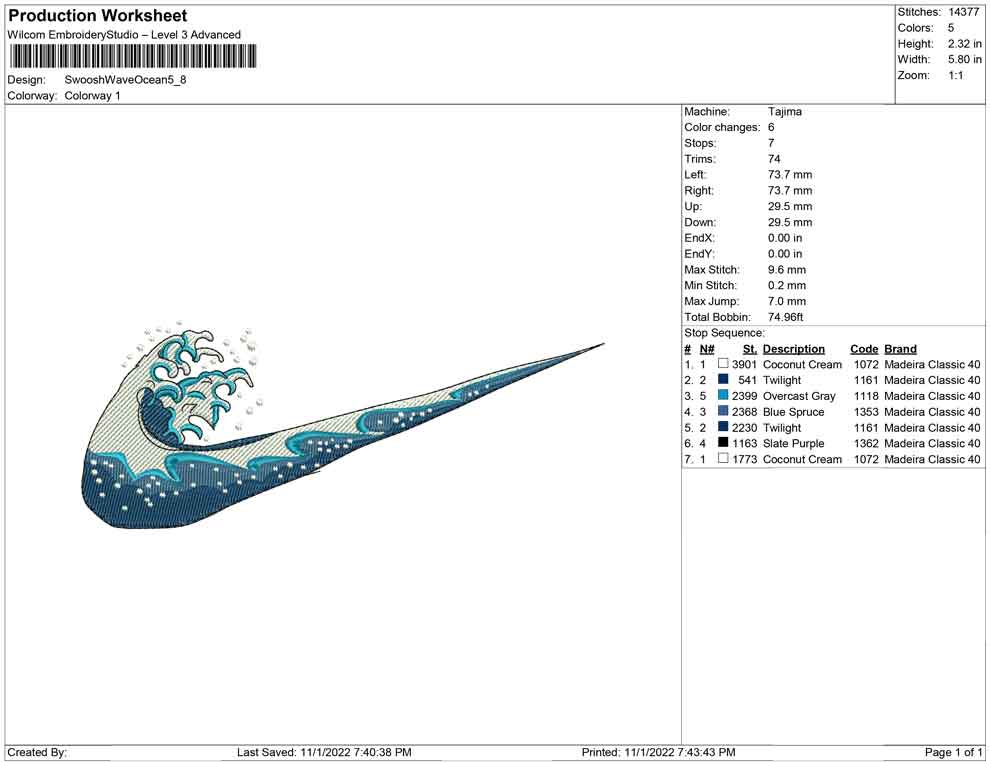
Task: Click the design name SwooshWaveOcean5_8
Action: point(125,80)
